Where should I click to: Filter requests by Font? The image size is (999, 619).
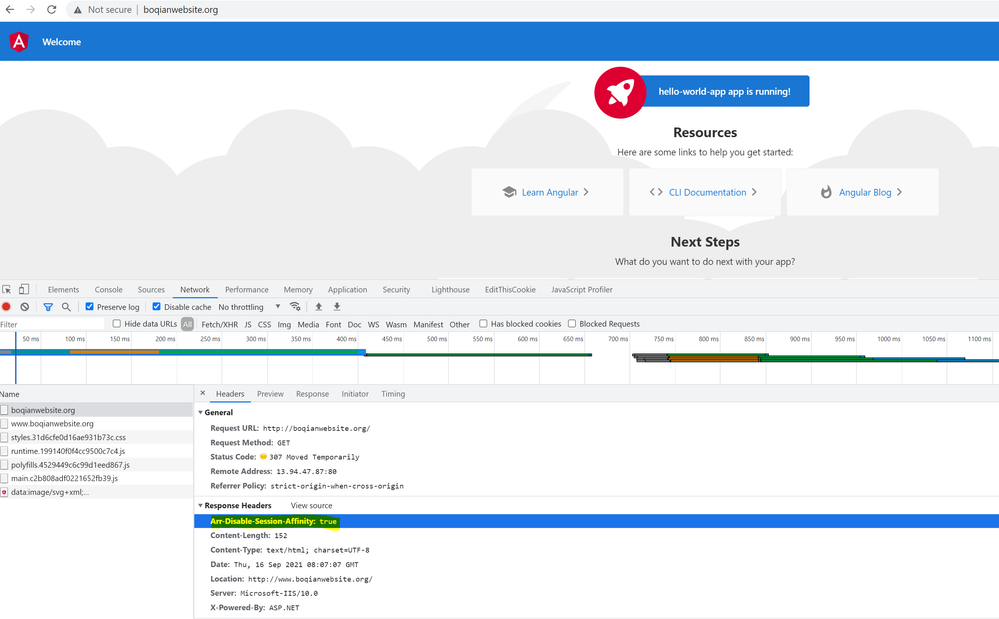(333, 324)
